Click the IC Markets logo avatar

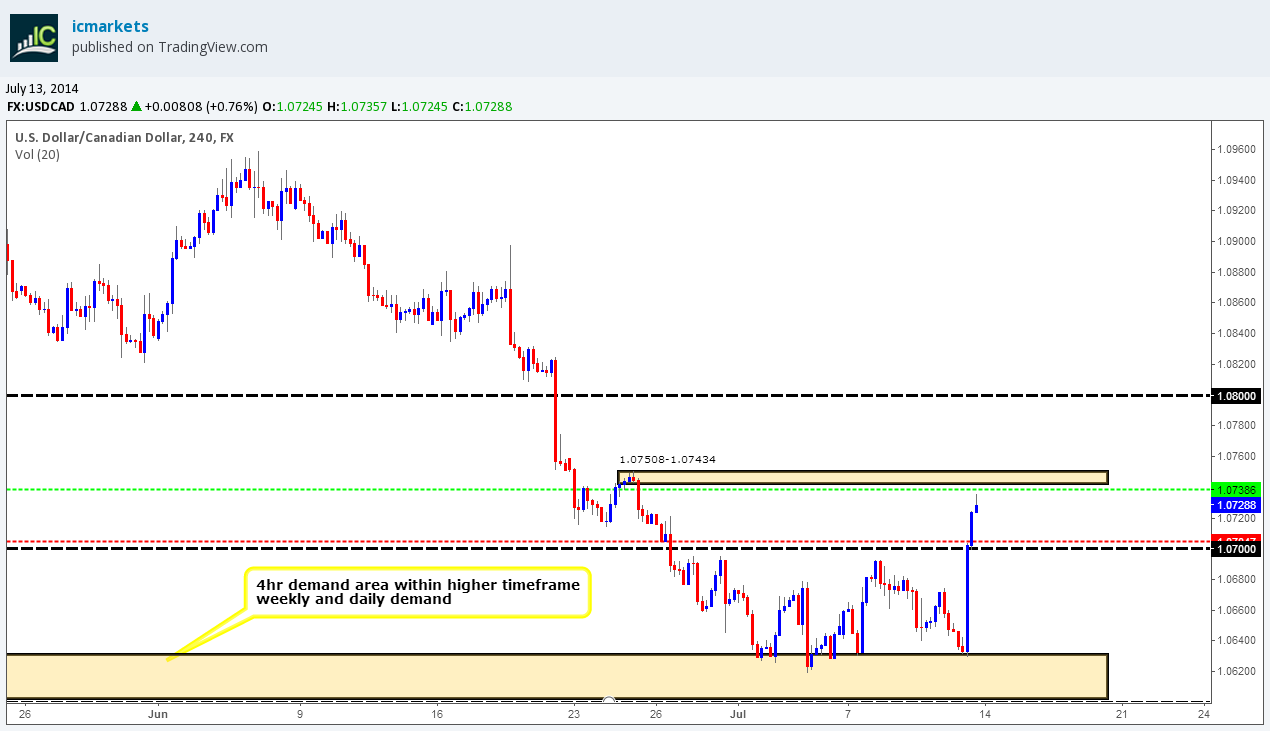pyautogui.click(x=36, y=37)
